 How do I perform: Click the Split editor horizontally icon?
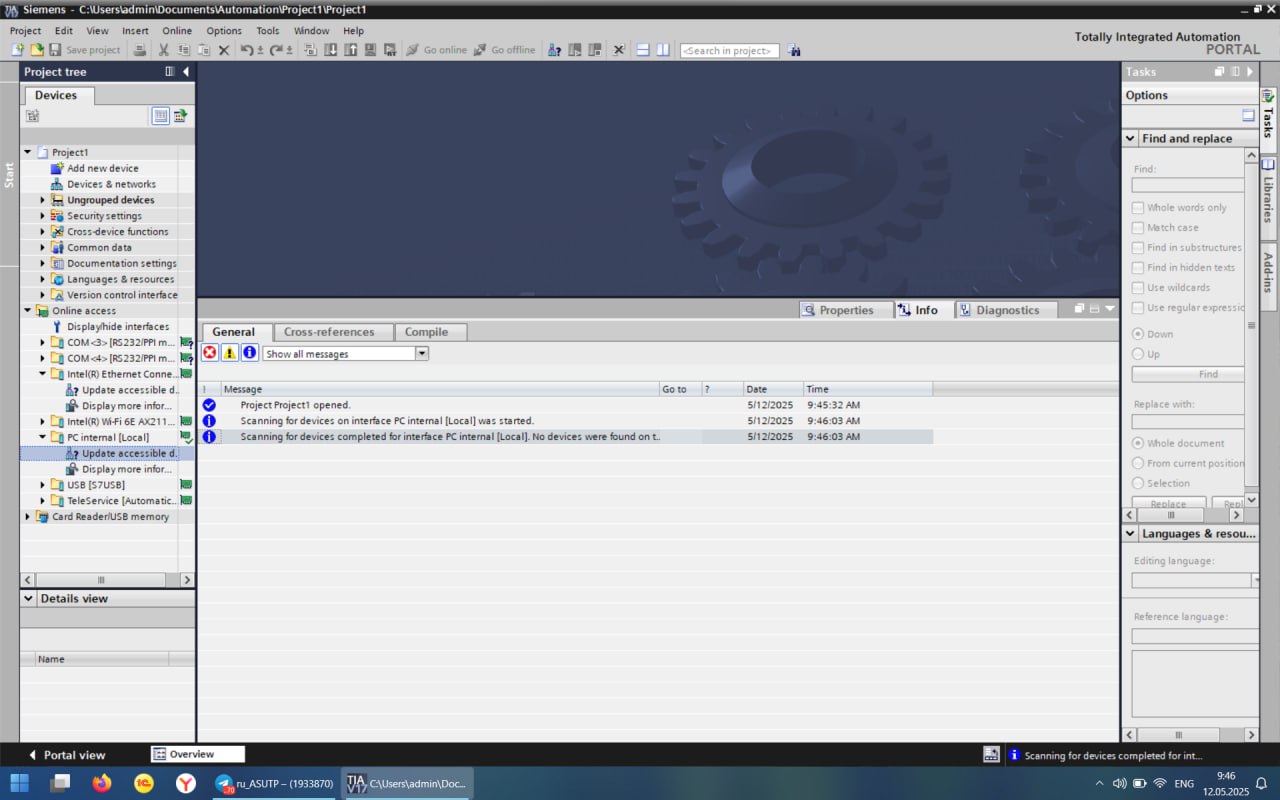(x=643, y=50)
